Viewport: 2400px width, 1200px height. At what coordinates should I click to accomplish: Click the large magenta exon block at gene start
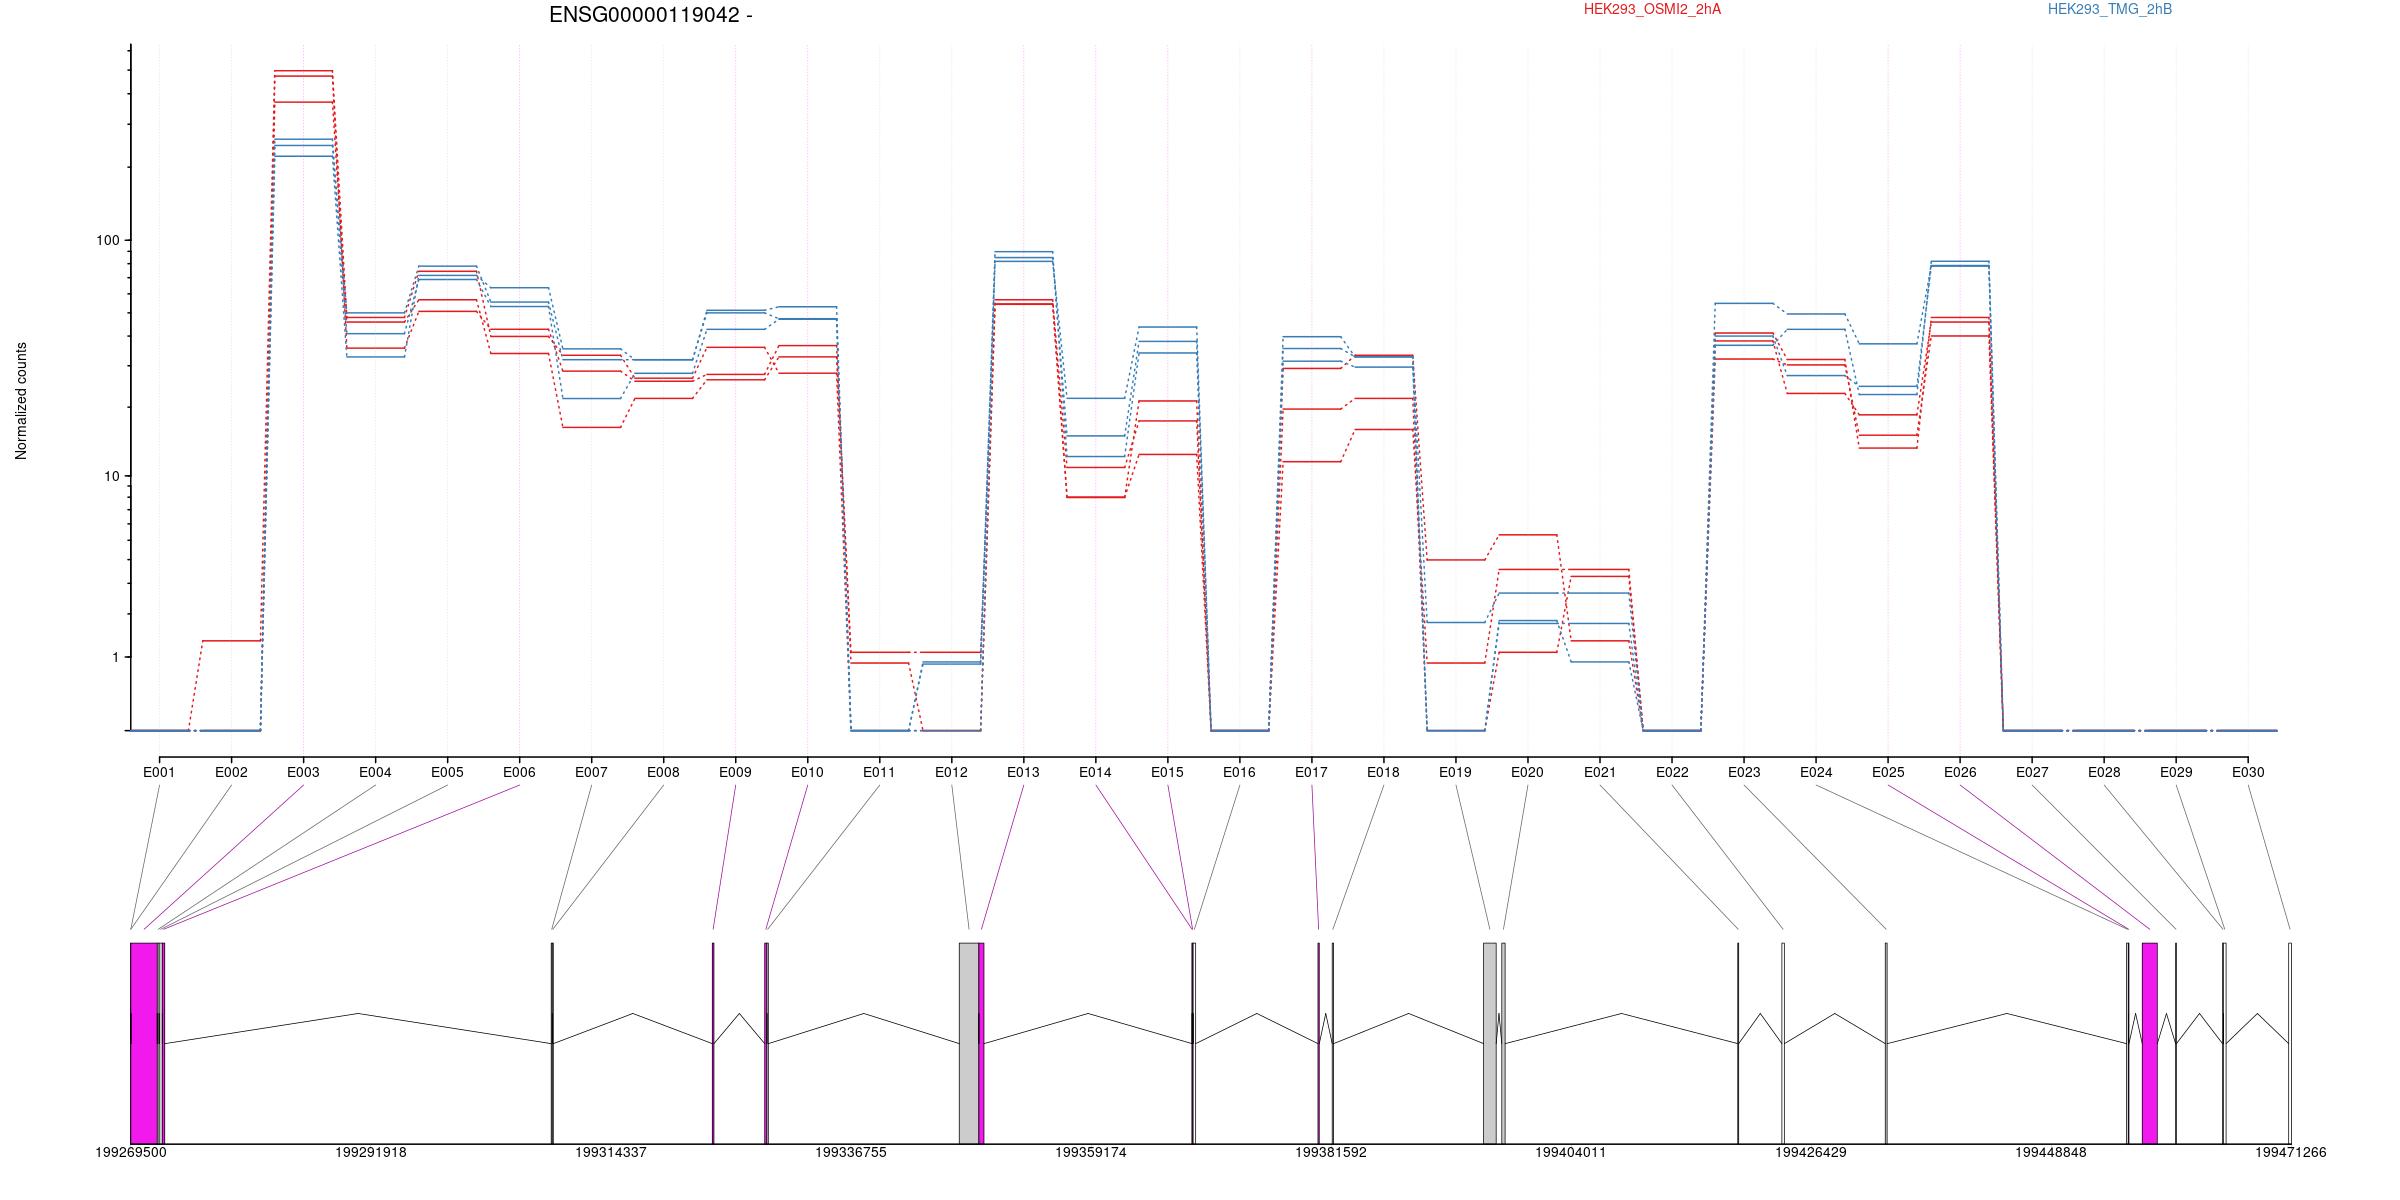pyautogui.click(x=144, y=1043)
